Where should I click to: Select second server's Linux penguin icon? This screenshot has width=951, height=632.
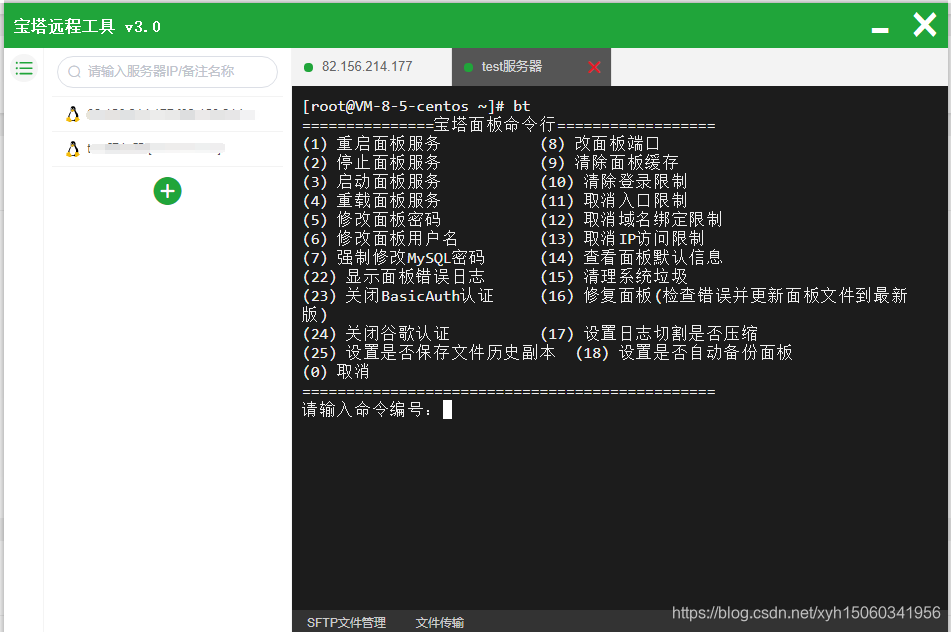(73, 149)
